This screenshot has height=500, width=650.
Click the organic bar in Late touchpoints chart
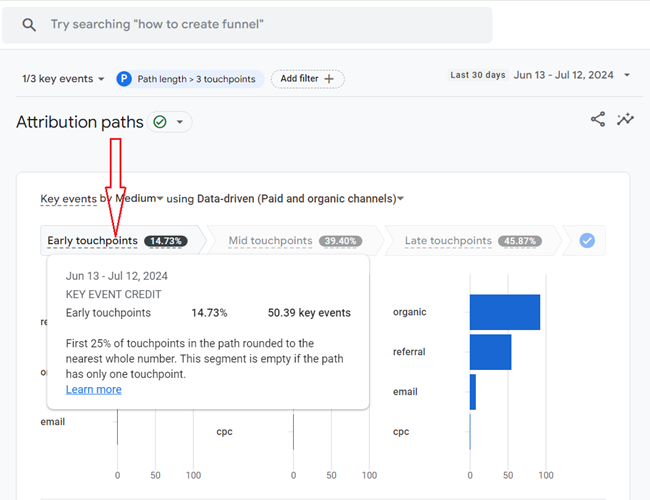click(x=505, y=312)
